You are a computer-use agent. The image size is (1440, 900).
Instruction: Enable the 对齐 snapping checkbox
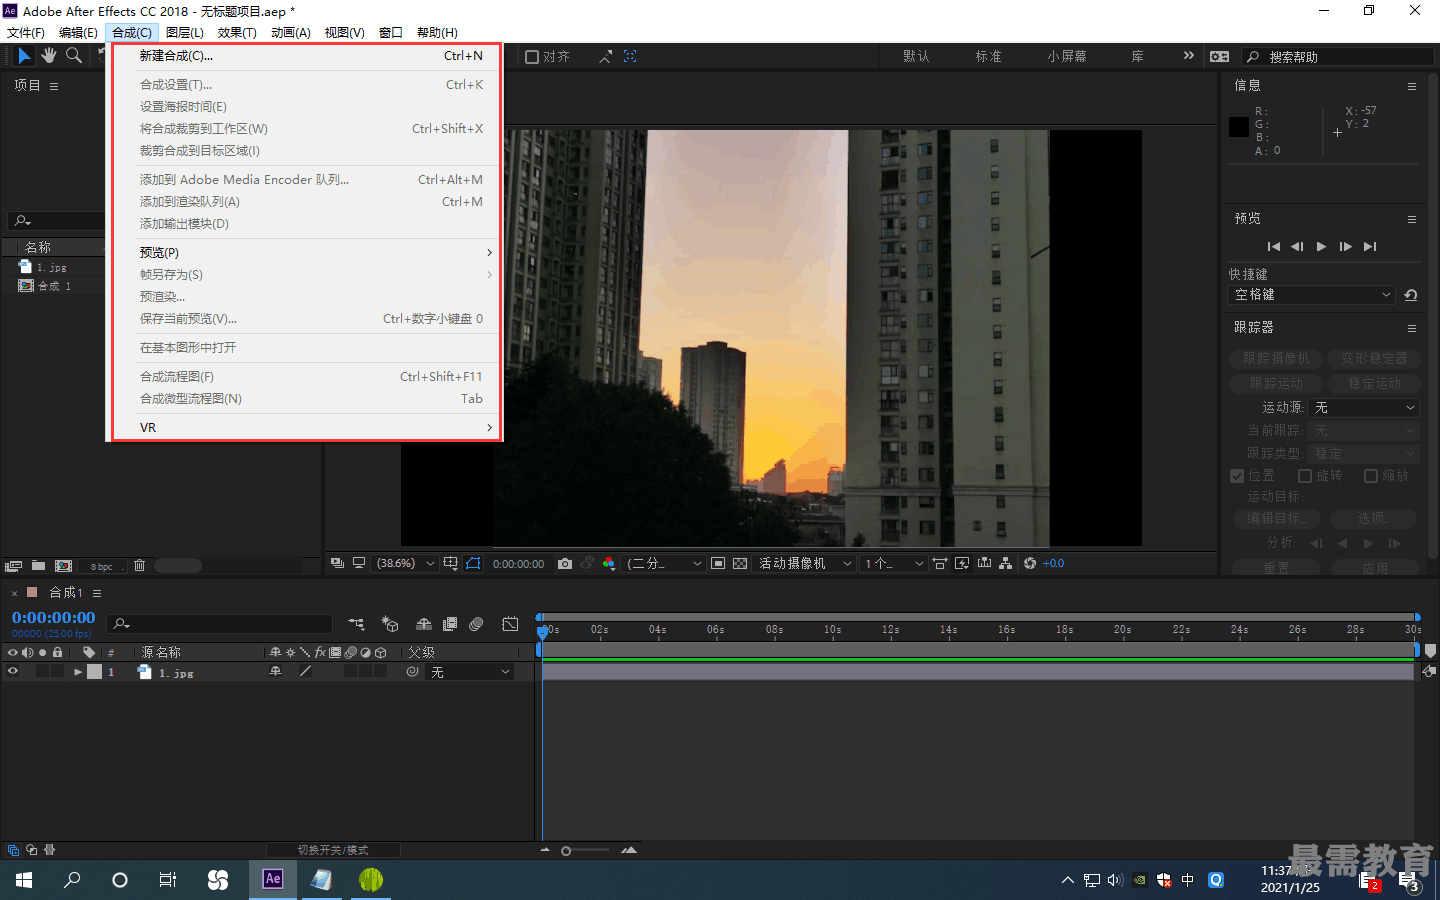pyautogui.click(x=532, y=57)
